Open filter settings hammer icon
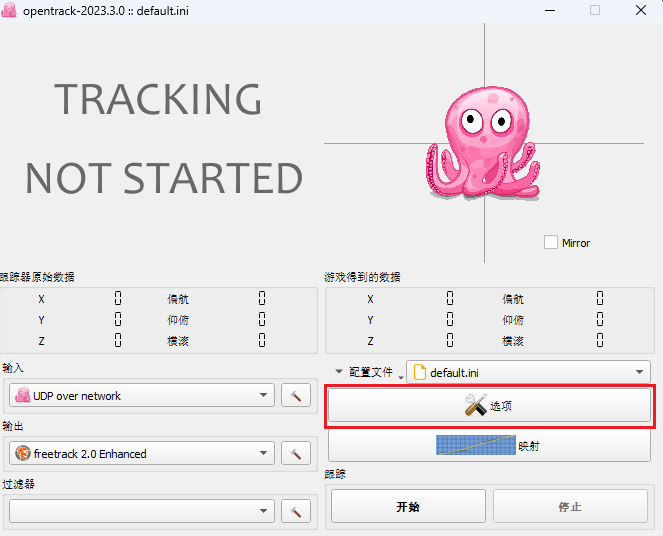Screen dimensions: 663x536 [x=296, y=511]
